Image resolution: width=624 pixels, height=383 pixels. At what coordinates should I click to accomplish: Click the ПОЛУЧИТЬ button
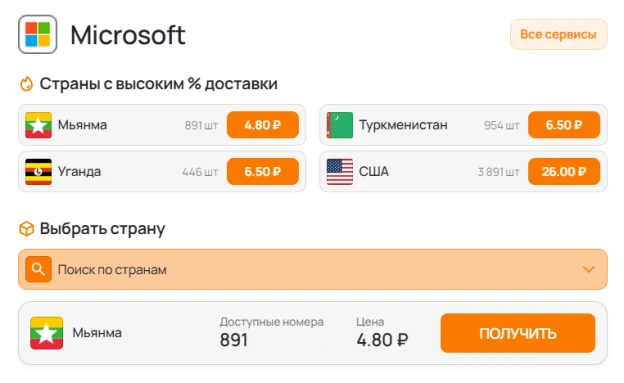click(518, 333)
